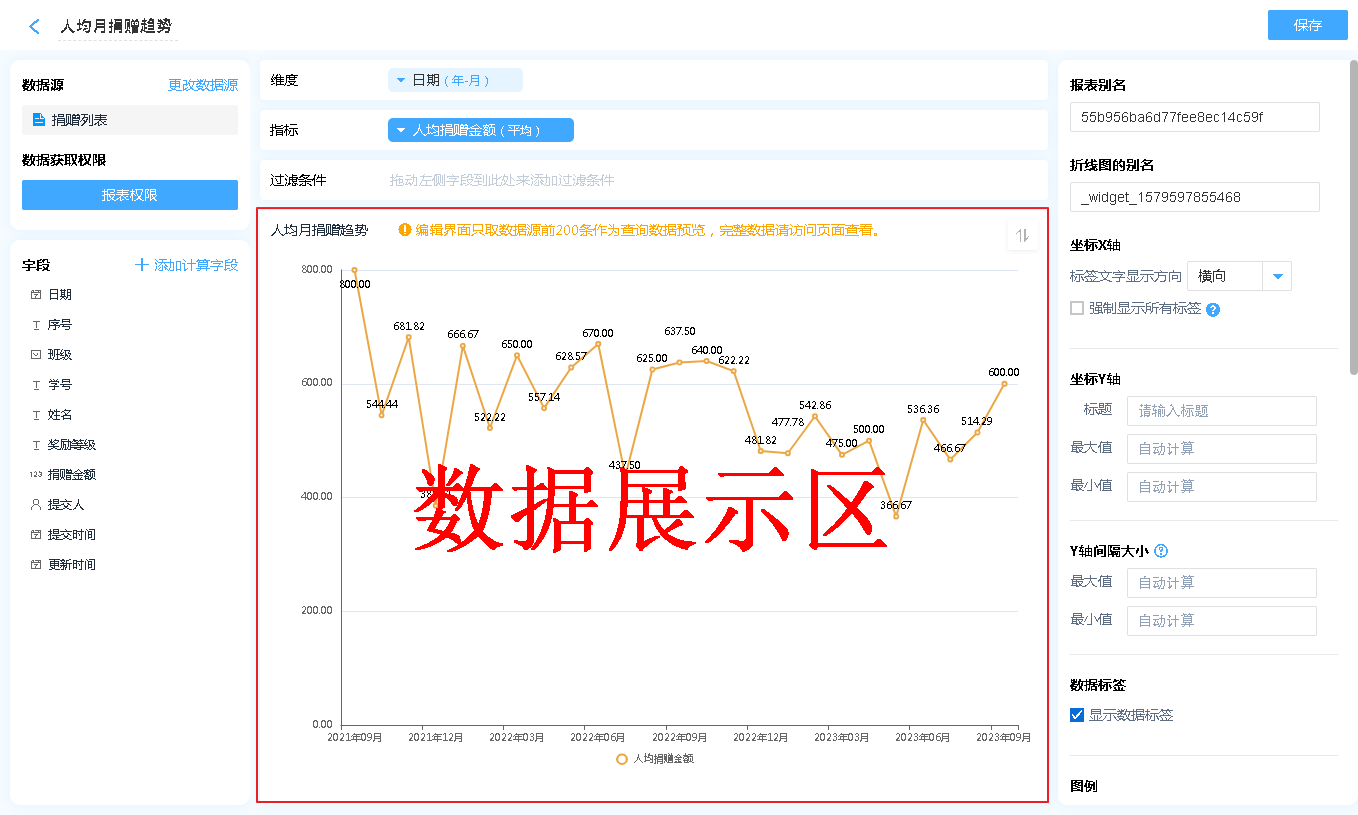Viewport: 1358px width, 815px height.
Task: Click the 捐赠列表 data source file icon
Action: click(x=39, y=120)
